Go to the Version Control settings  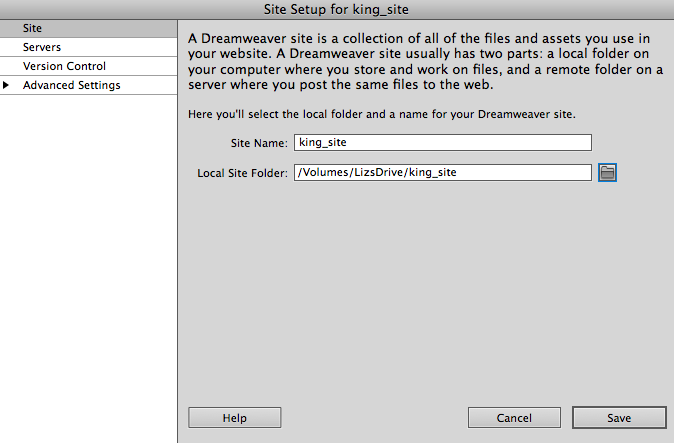click(x=64, y=66)
